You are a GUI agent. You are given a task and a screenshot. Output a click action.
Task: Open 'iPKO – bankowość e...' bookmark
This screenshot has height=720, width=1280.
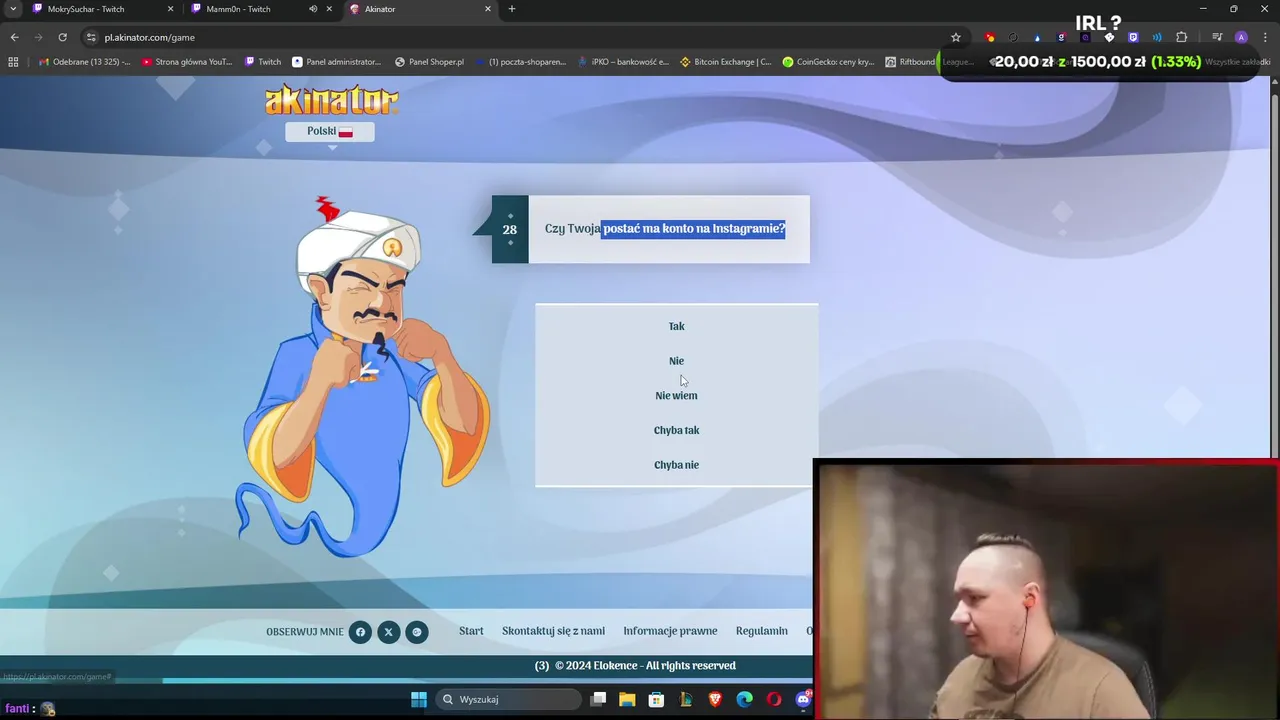click(623, 61)
